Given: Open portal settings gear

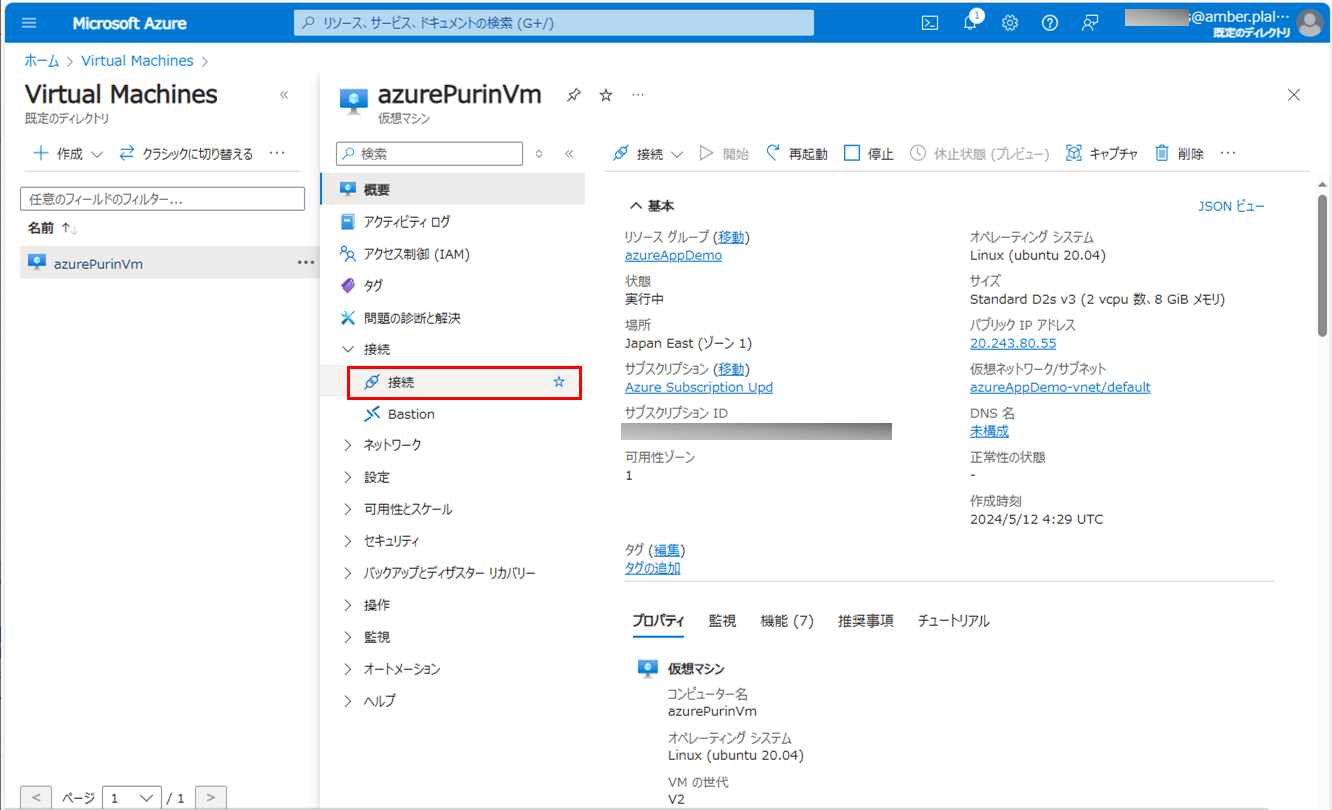Looking at the screenshot, I should [x=1010, y=23].
